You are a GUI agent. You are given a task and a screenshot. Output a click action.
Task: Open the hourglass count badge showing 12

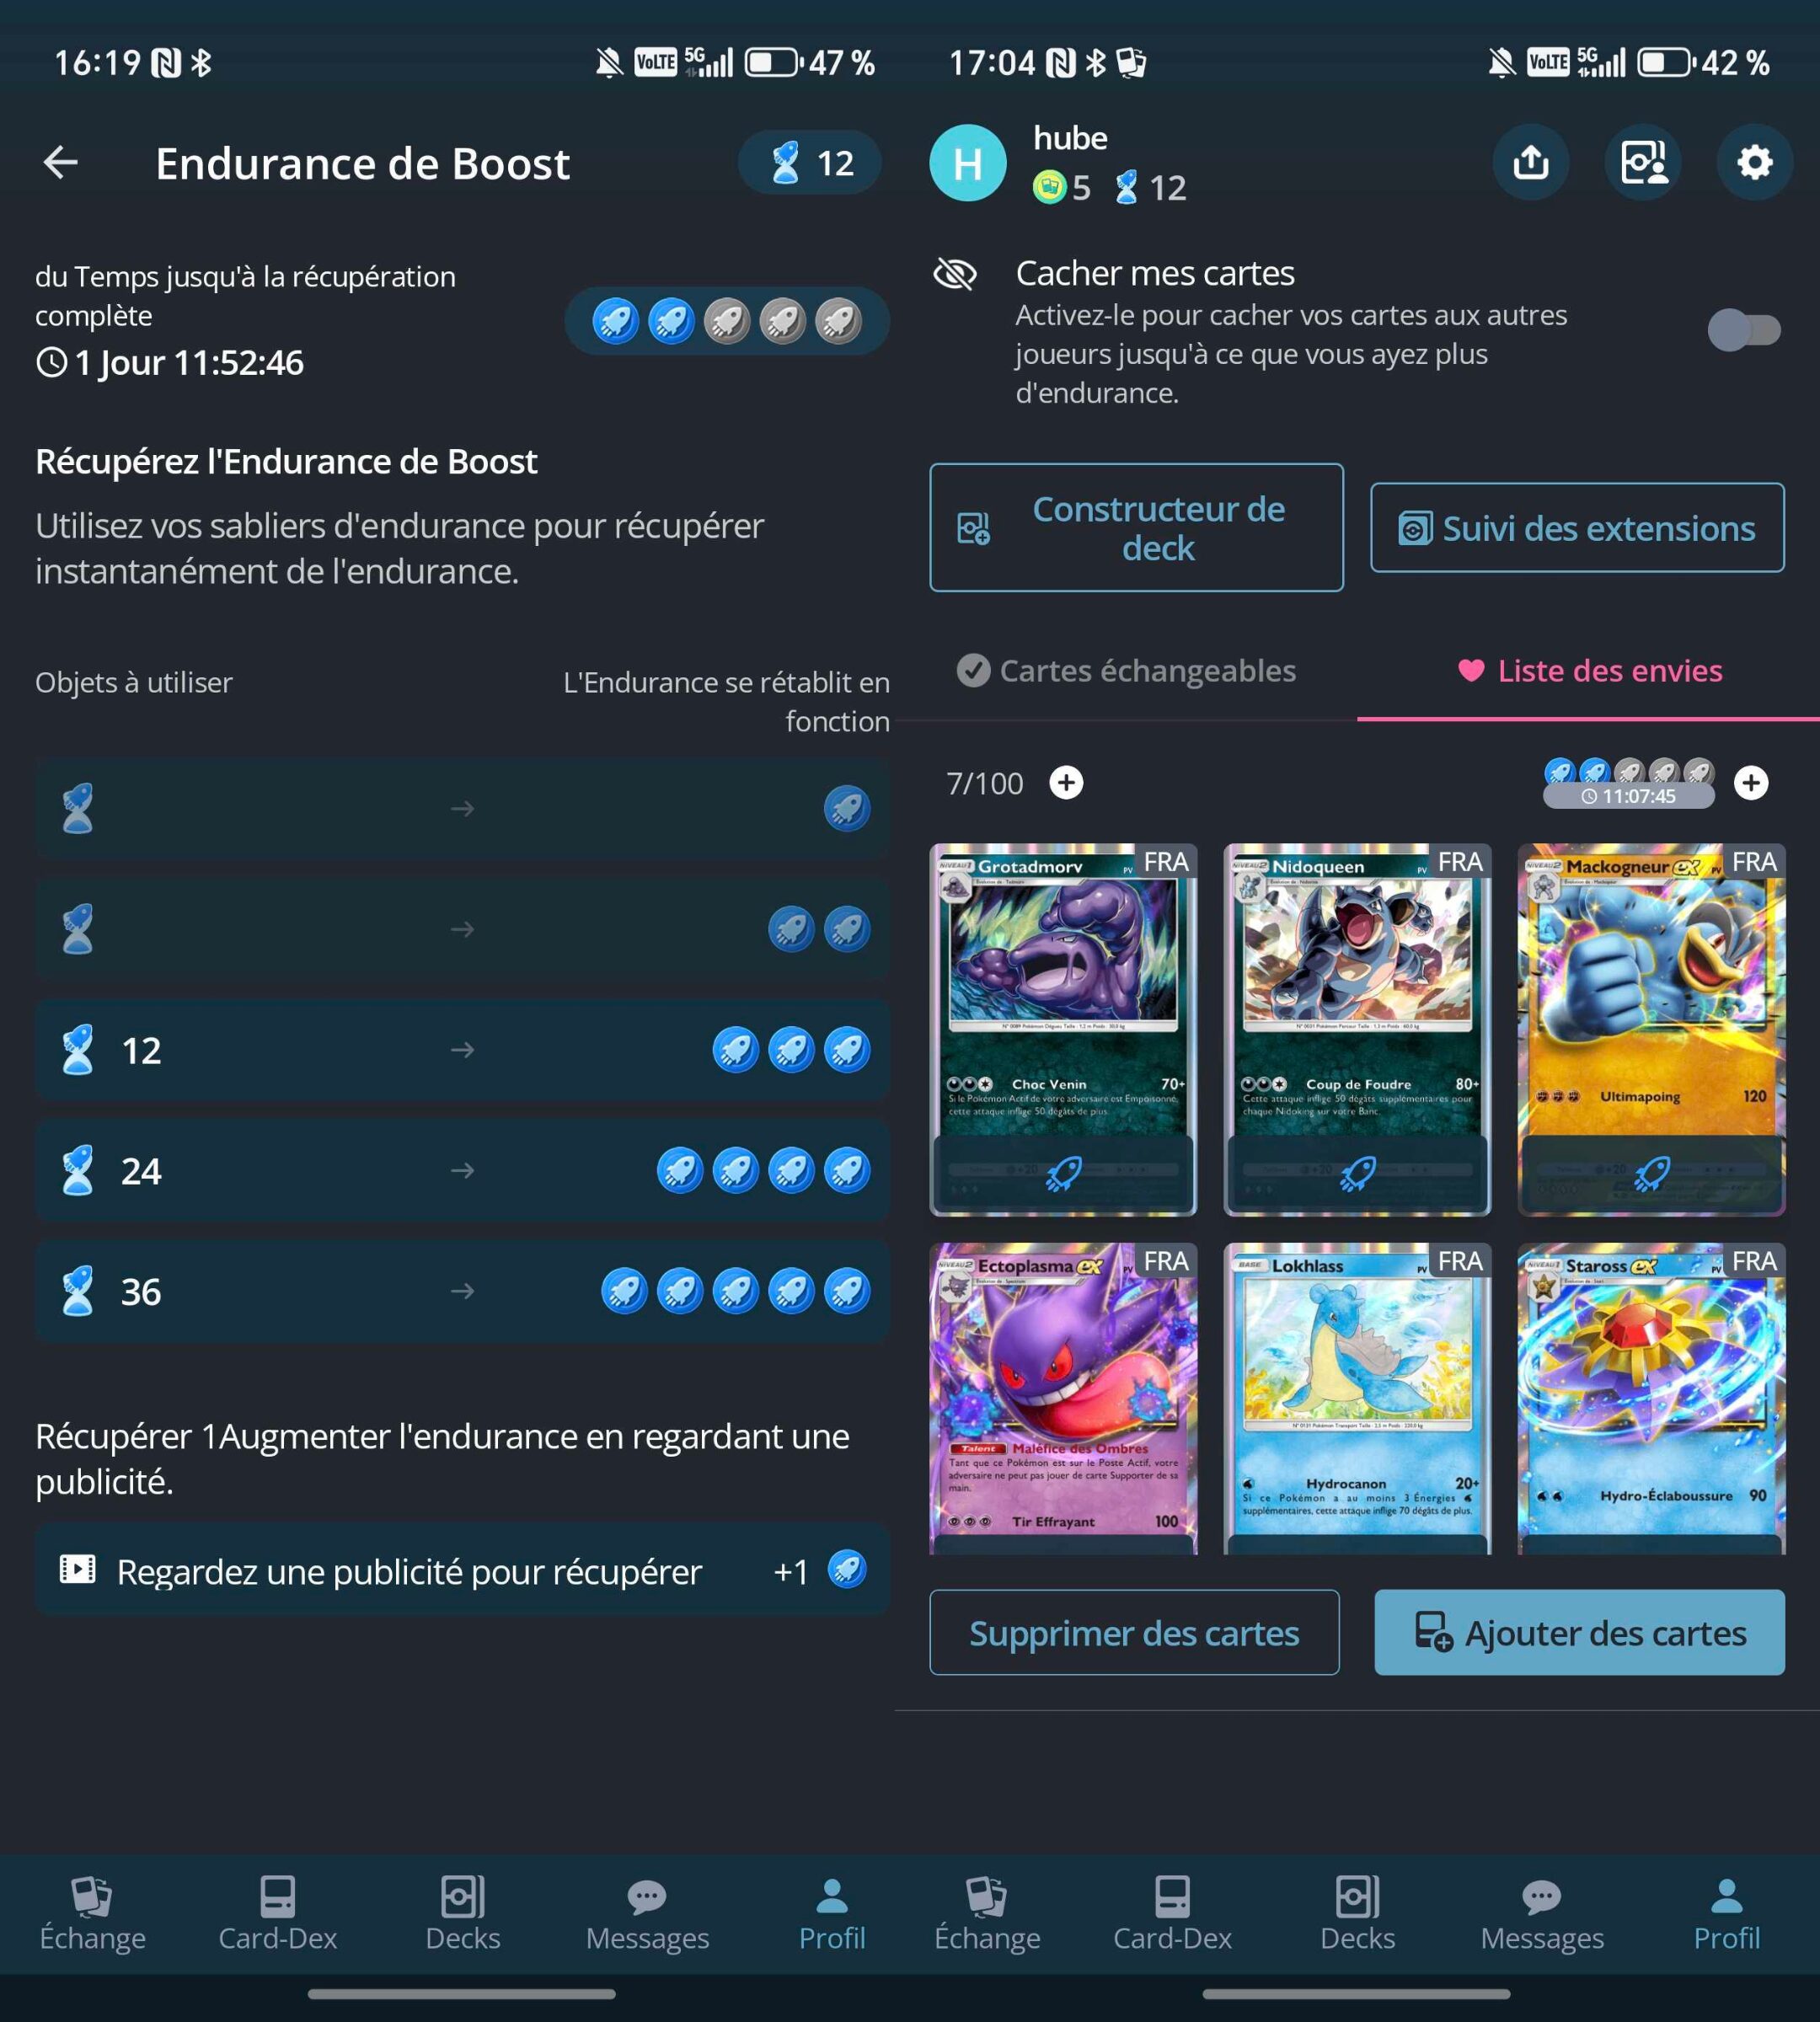(810, 162)
